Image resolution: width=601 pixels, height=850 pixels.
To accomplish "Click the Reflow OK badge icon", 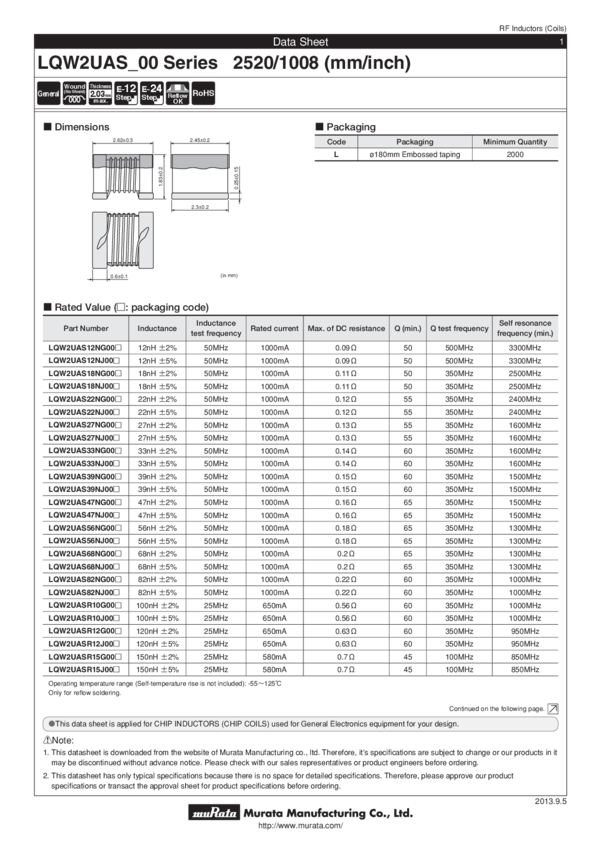I will point(177,93).
